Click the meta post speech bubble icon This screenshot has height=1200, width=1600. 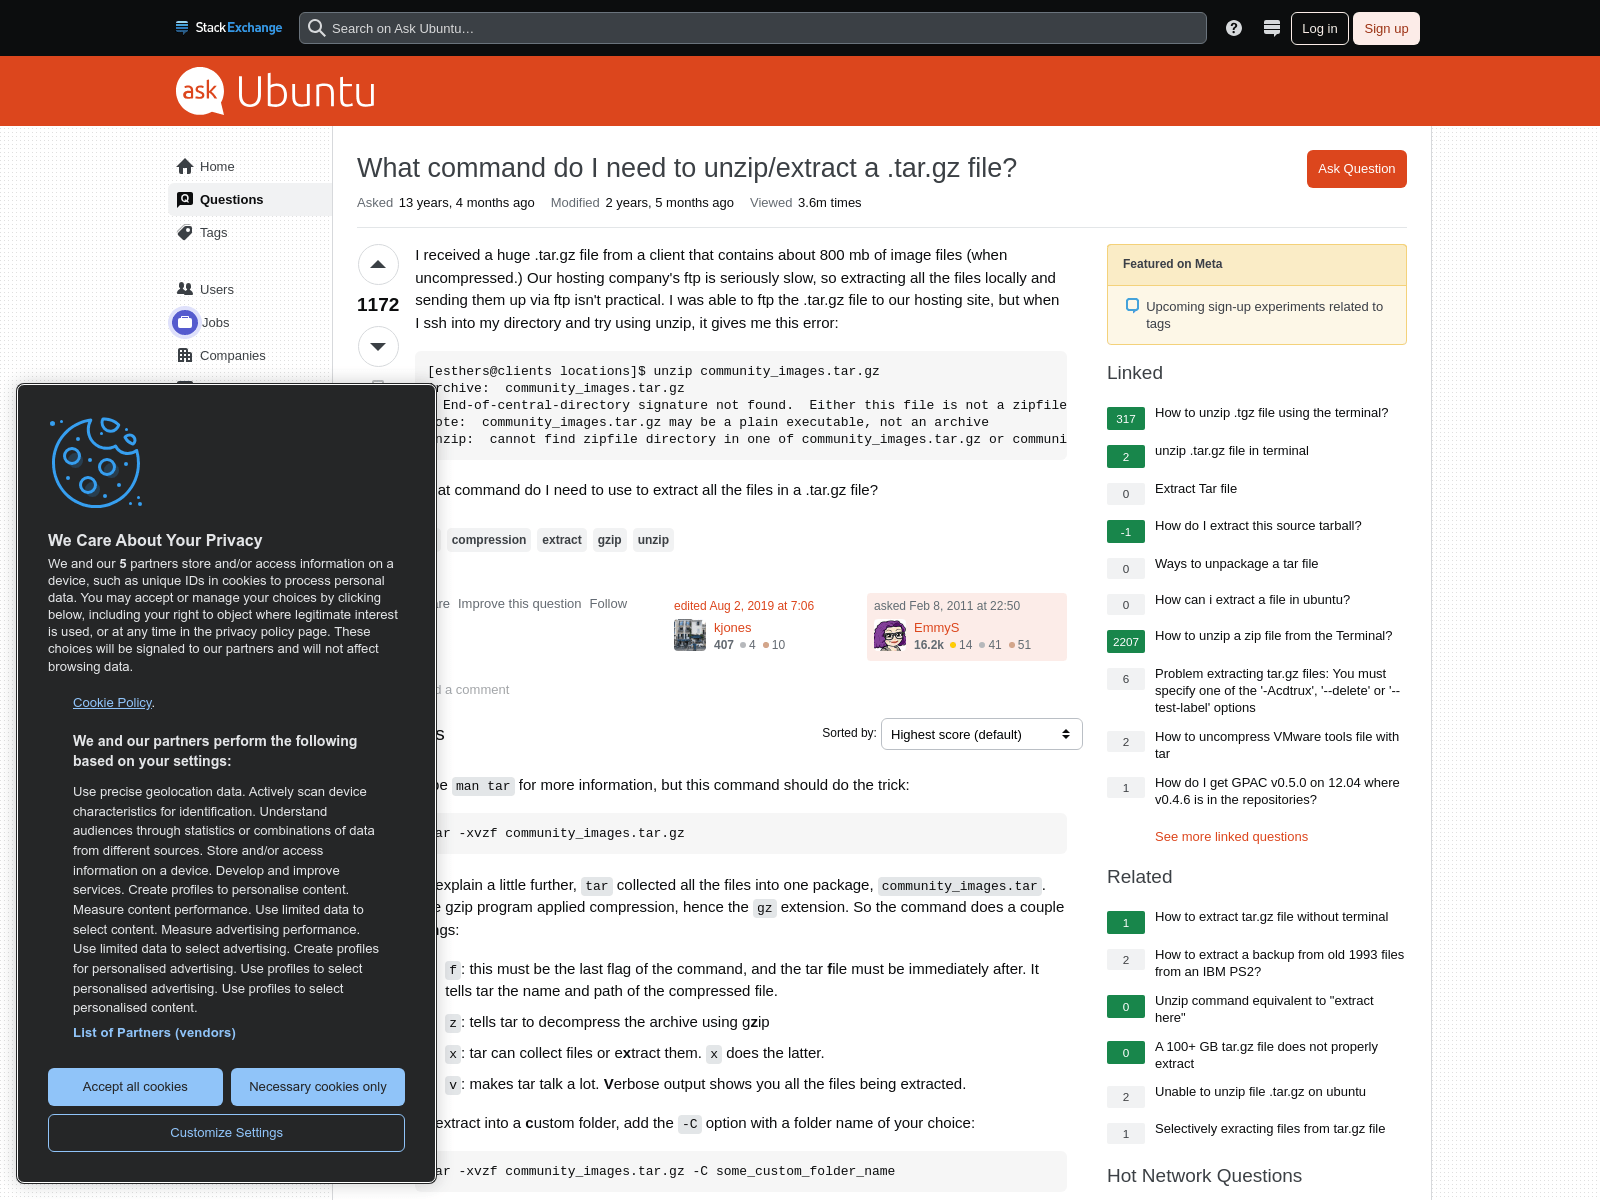[1132, 306]
